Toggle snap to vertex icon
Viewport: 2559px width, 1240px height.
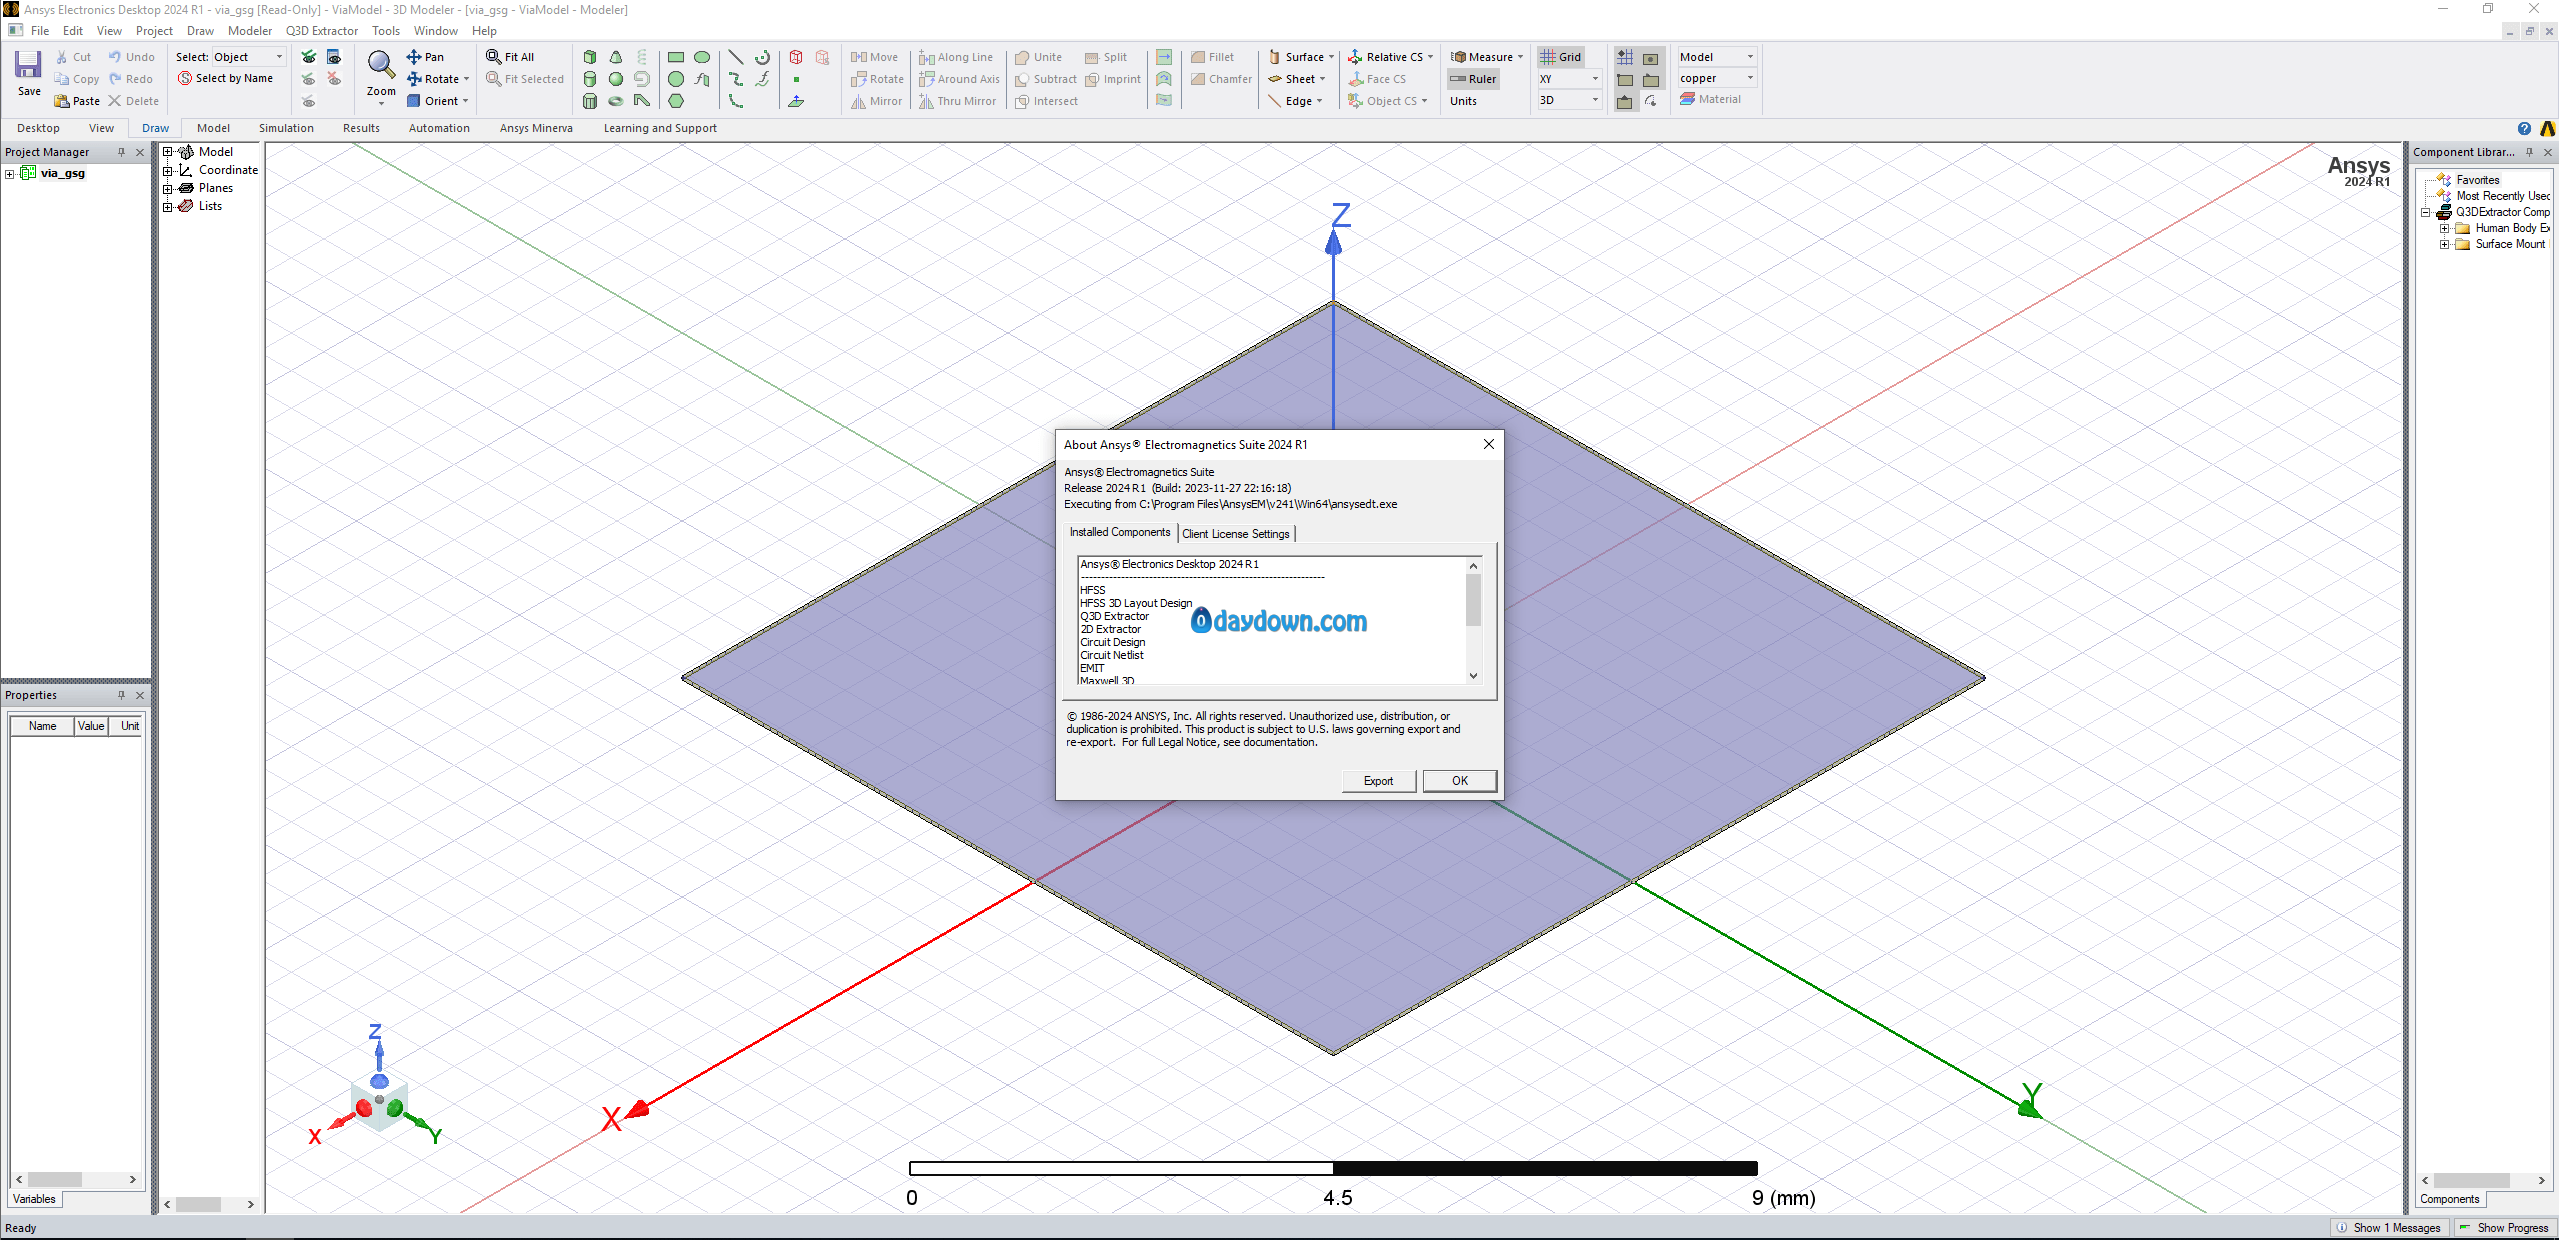(x=1625, y=79)
